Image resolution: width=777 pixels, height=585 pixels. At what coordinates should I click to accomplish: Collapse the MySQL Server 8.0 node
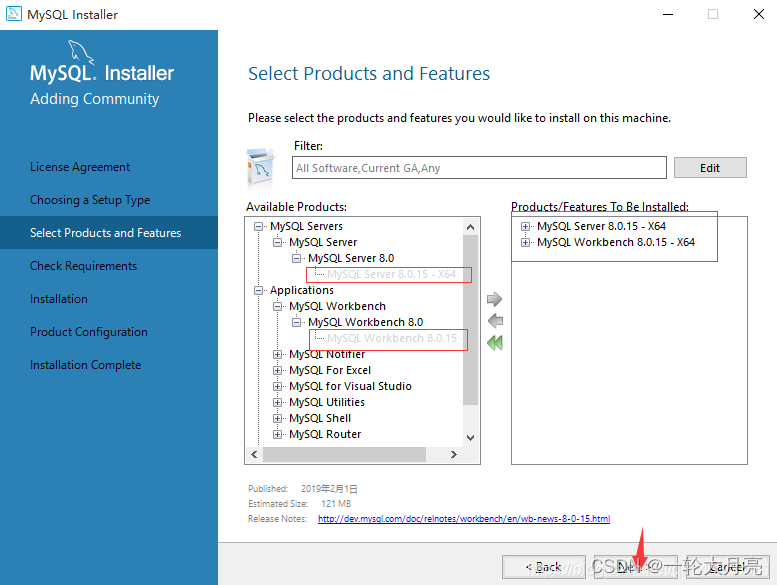tap(296, 258)
